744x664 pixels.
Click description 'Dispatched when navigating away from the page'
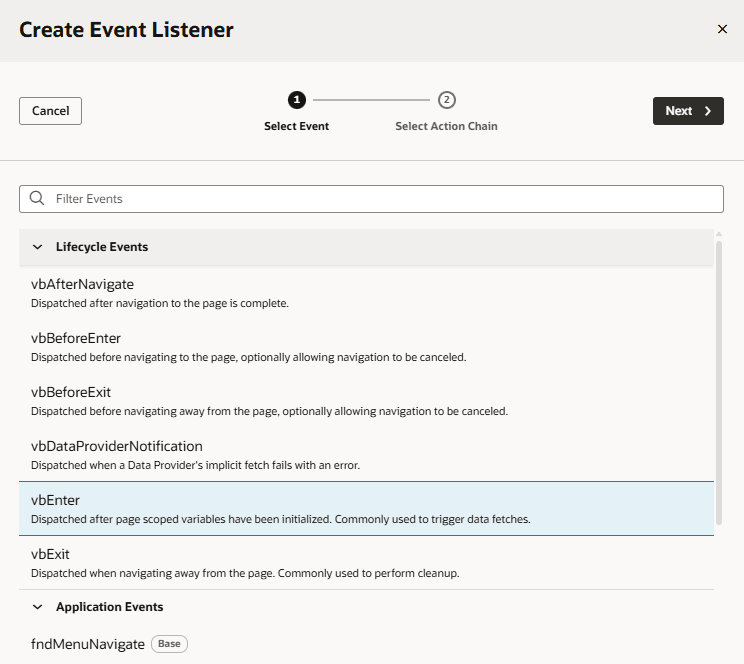pyautogui.click(x=152, y=573)
